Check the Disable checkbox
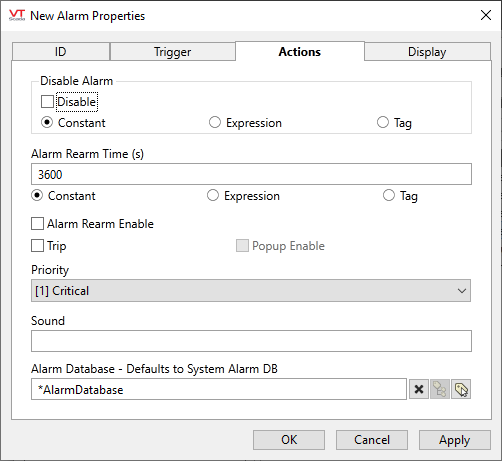Viewport: 502px width, 461px height. pyautogui.click(x=47, y=102)
